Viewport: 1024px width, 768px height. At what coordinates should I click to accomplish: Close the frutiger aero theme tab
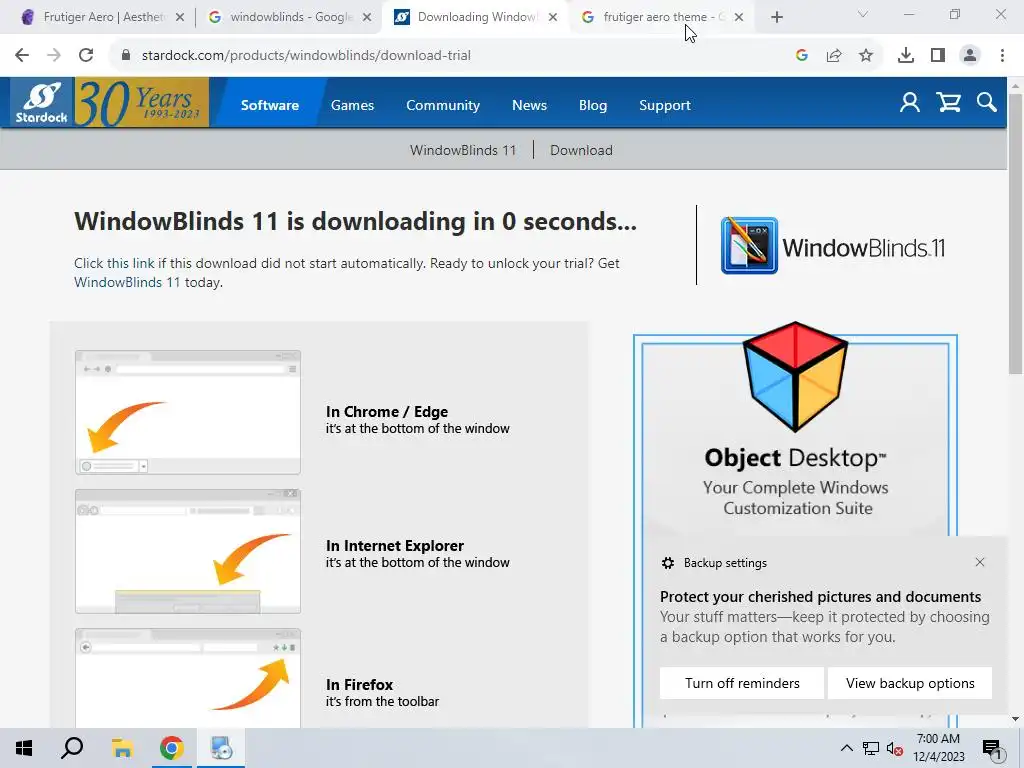pos(739,18)
